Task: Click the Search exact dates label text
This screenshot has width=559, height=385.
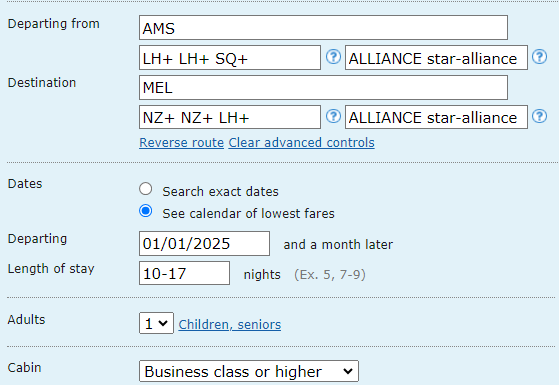Action: point(220,192)
